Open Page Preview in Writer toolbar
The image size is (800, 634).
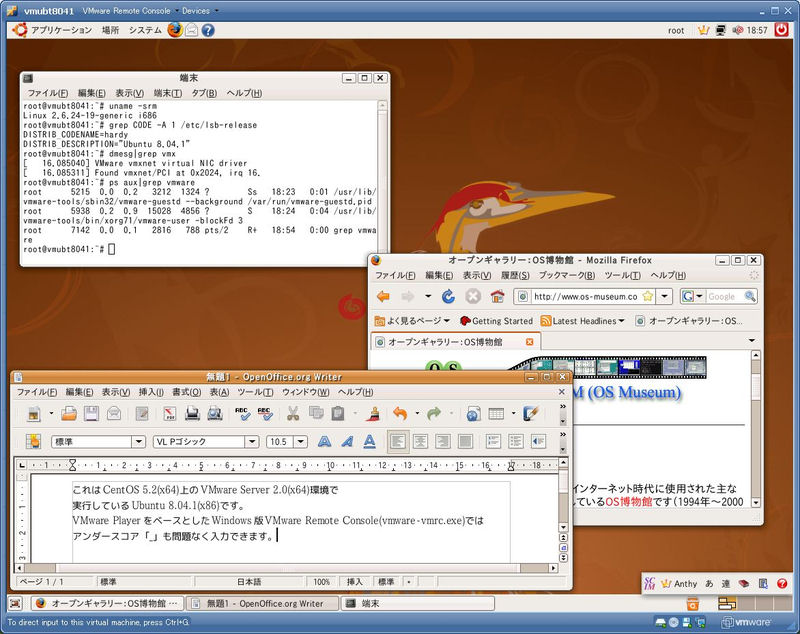(x=215, y=414)
